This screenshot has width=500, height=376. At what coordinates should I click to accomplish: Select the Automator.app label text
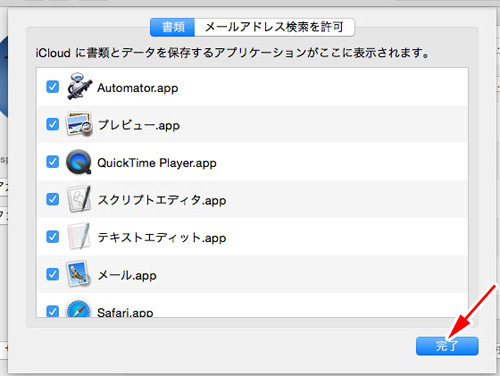click(x=138, y=88)
